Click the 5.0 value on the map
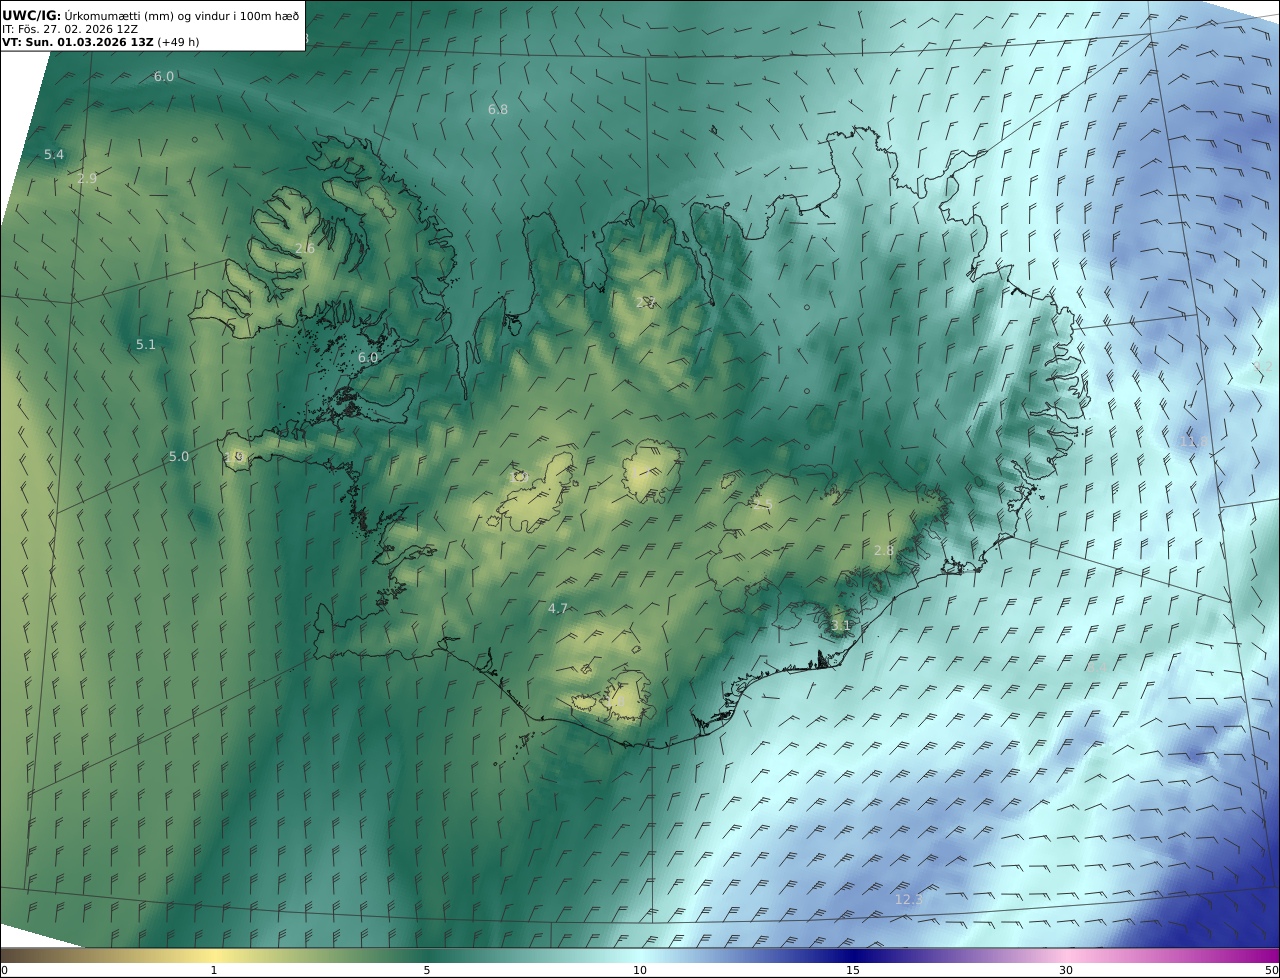The width and height of the screenshot is (1280, 978). tap(179, 456)
